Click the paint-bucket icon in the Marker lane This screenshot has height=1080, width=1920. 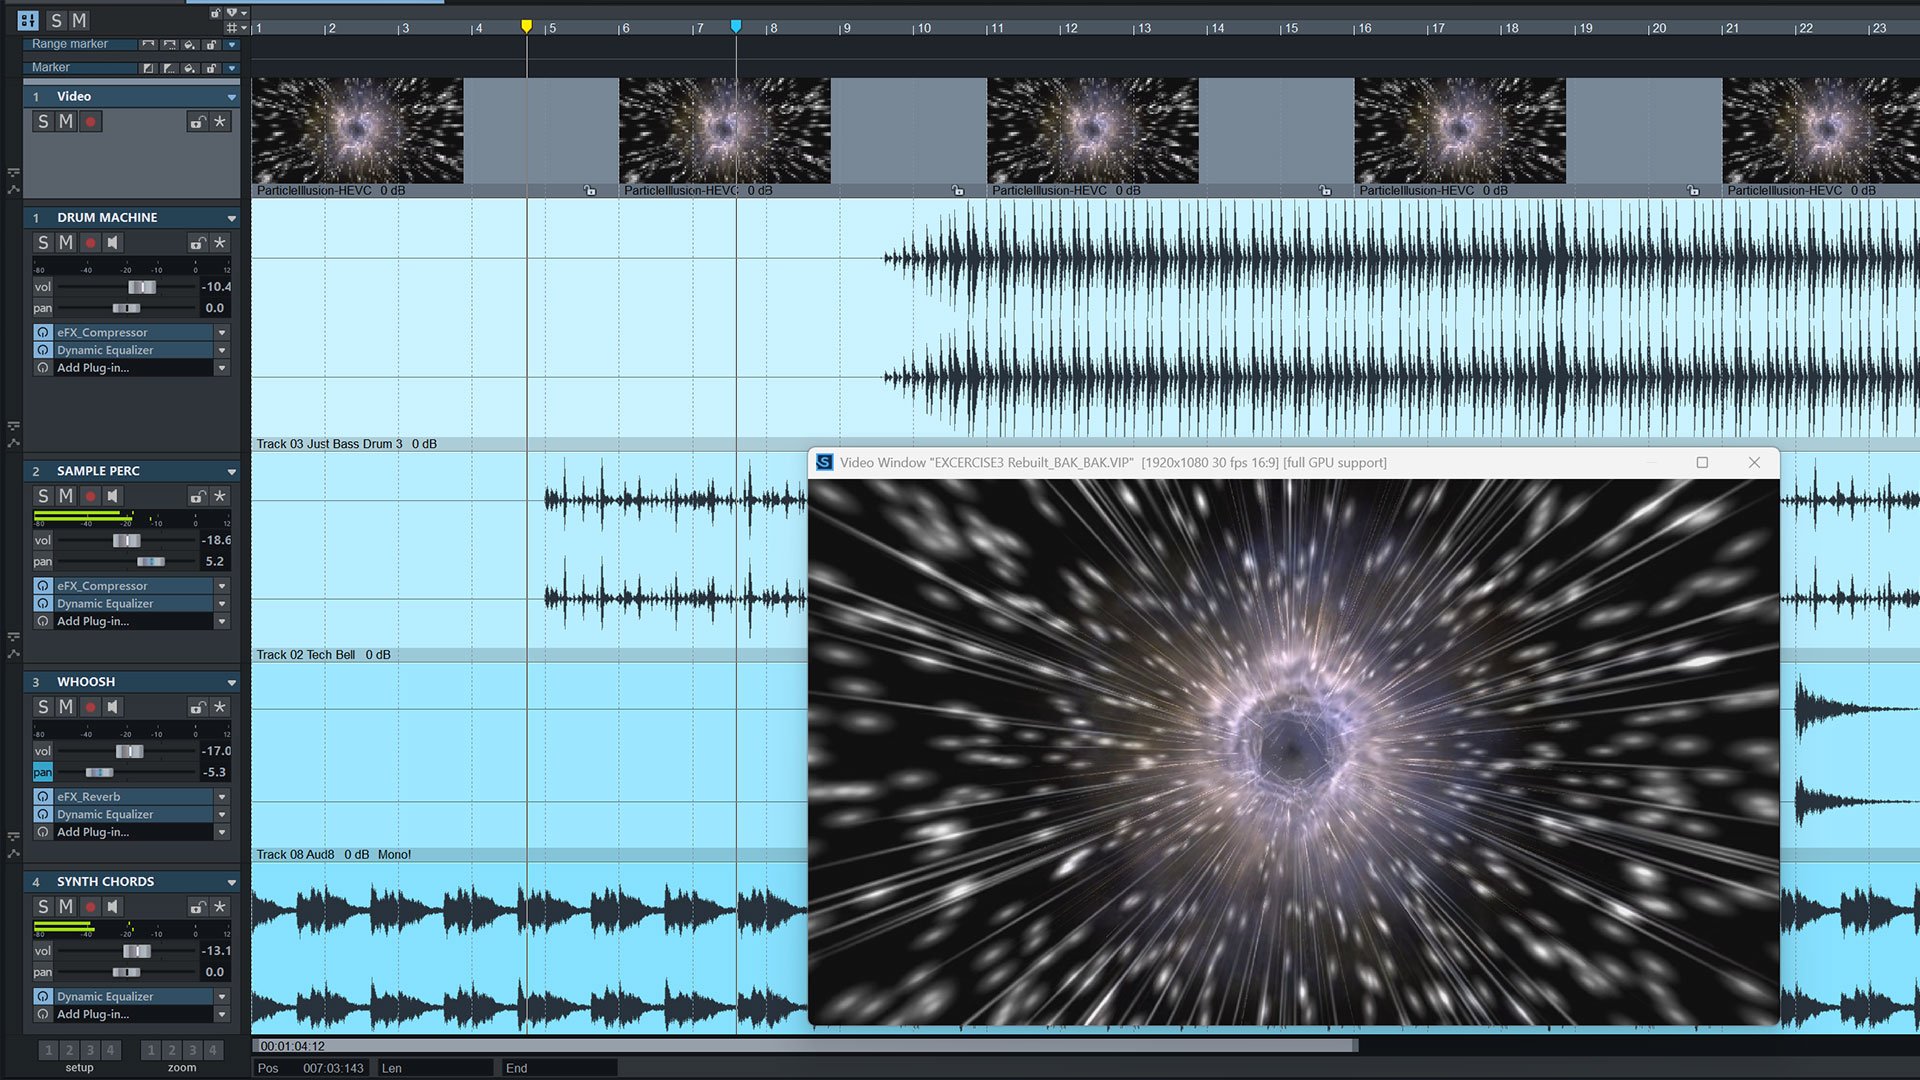point(190,68)
